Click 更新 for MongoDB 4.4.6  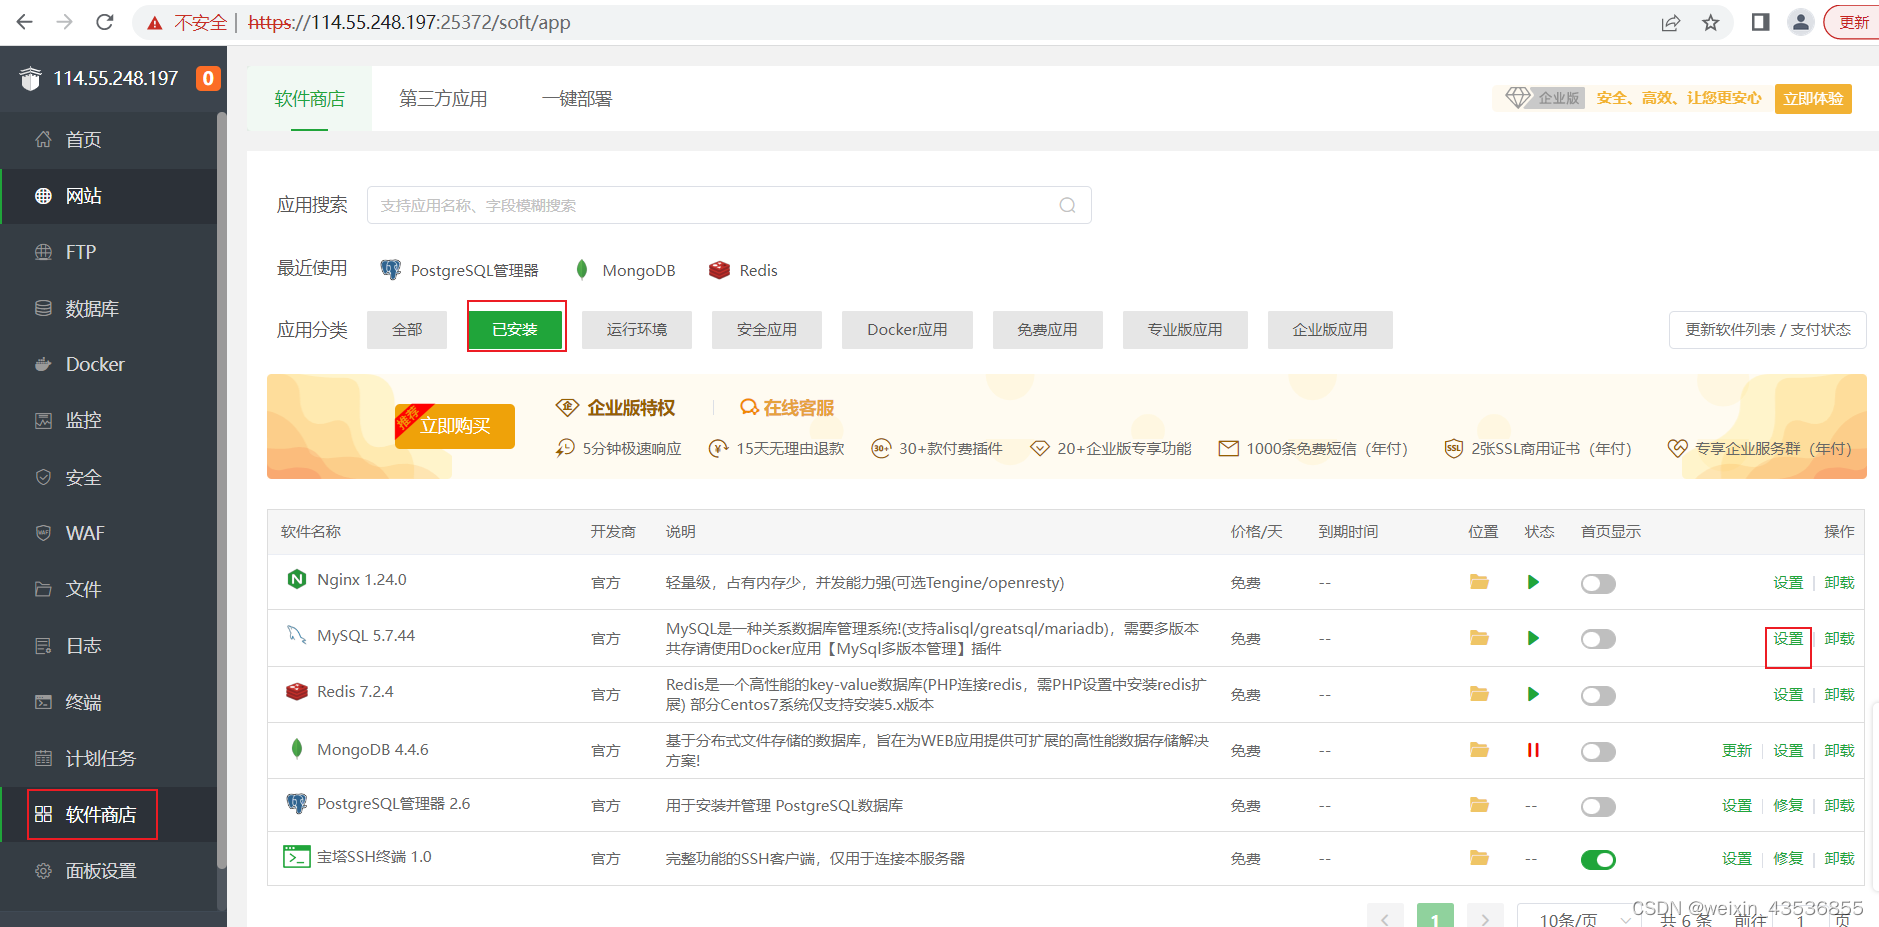click(1737, 751)
